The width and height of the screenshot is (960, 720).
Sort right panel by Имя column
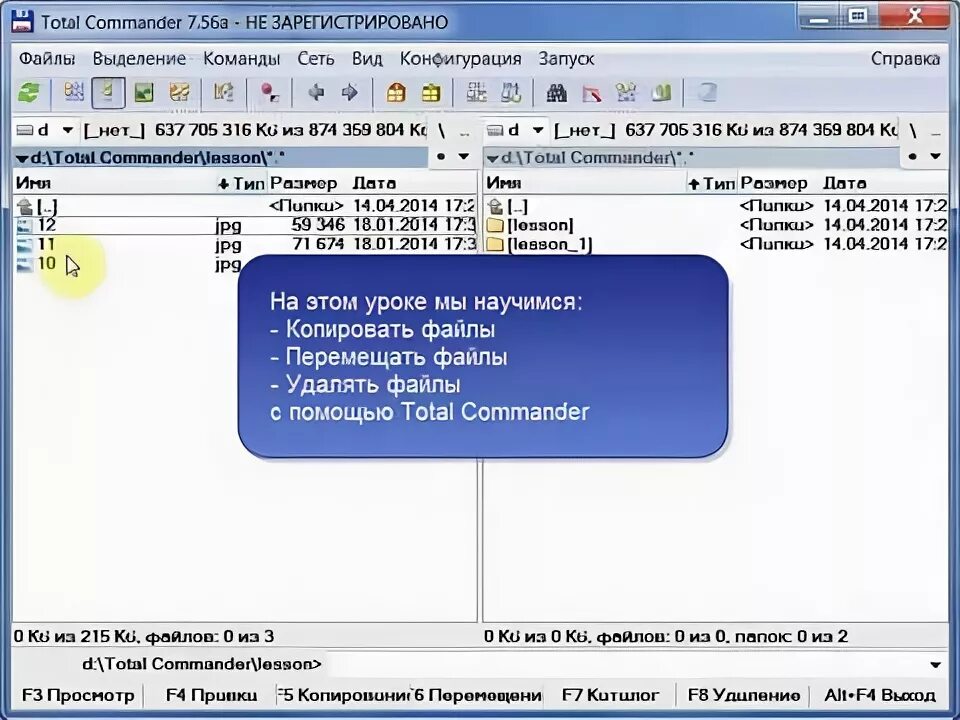585,183
